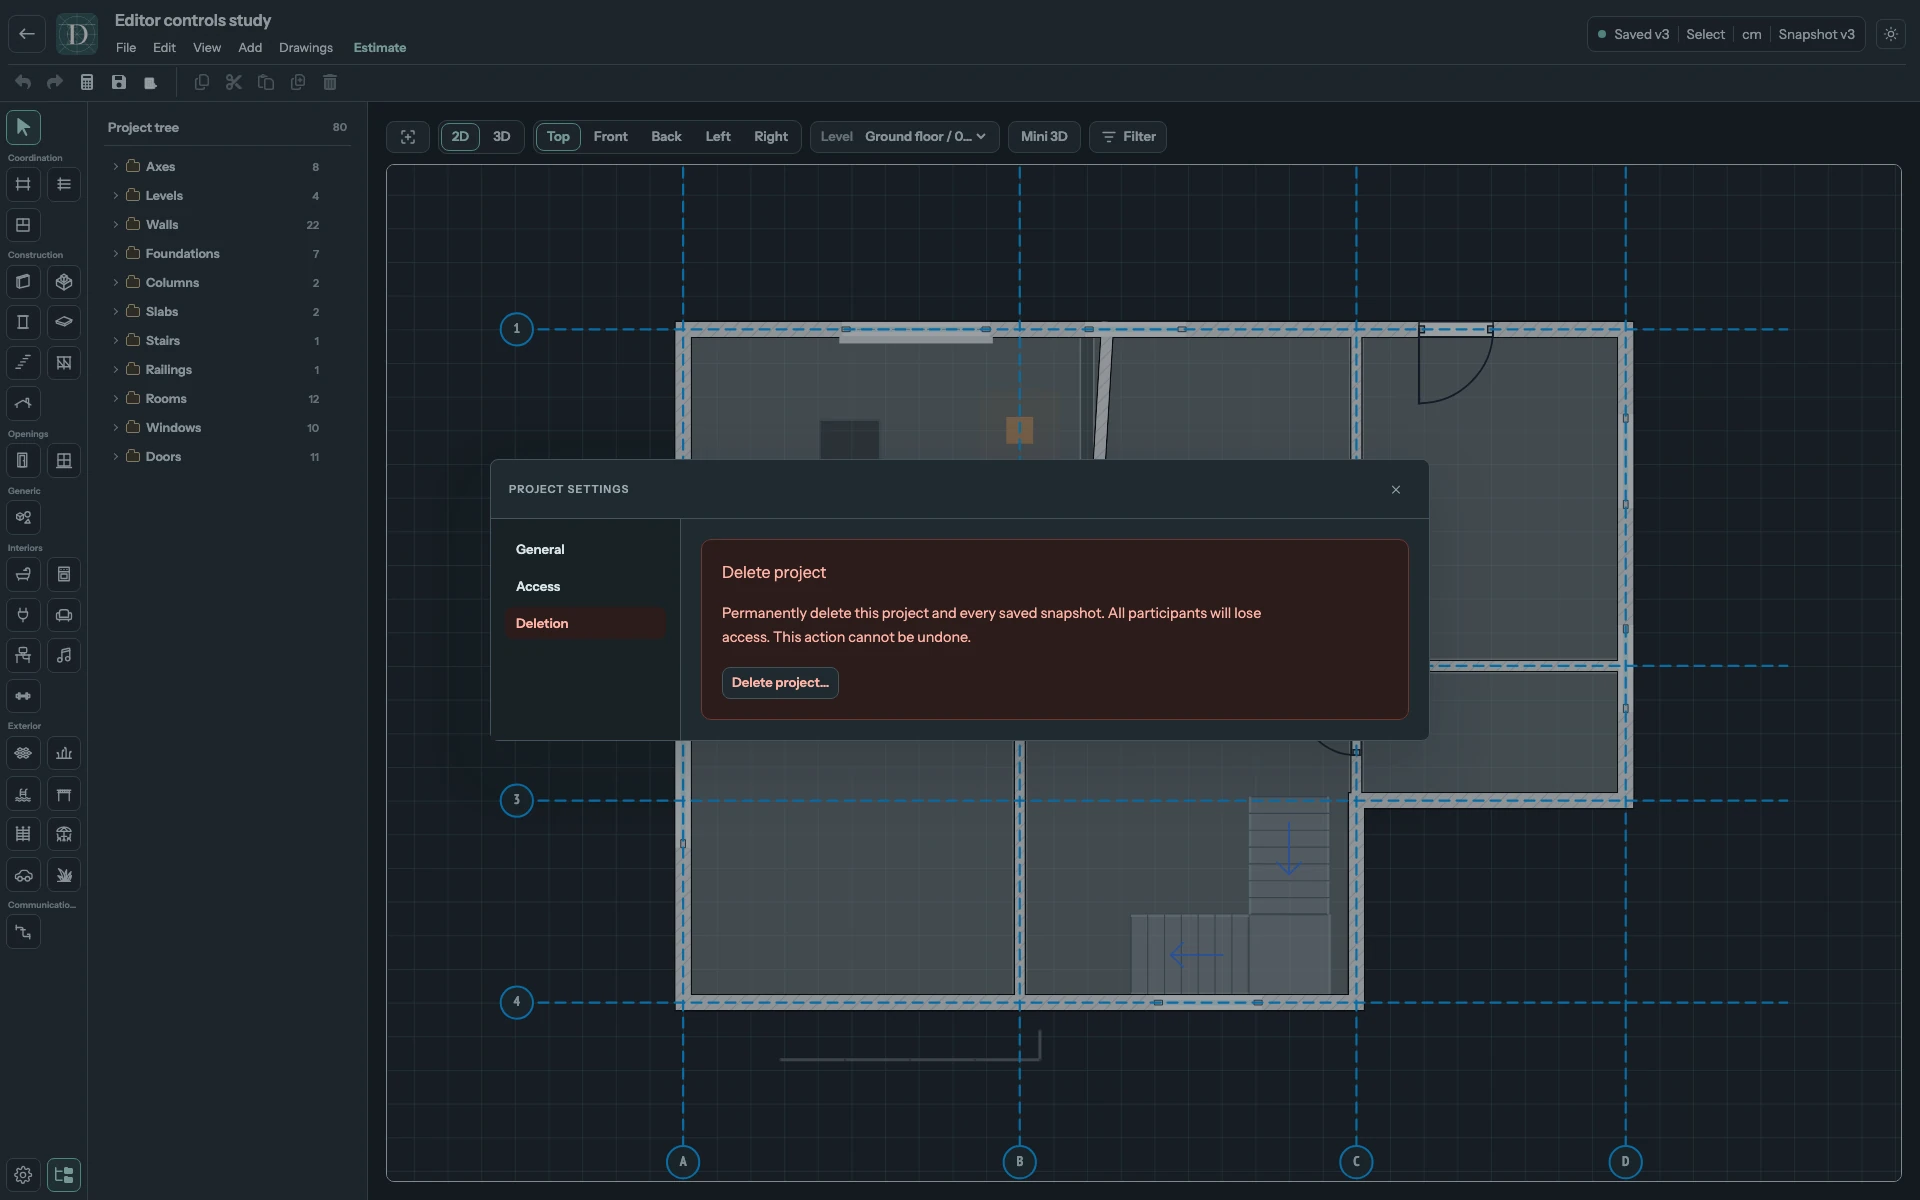The image size is (1920, 1200).
Task: Open the Filter button
Action: point(1128,137)
